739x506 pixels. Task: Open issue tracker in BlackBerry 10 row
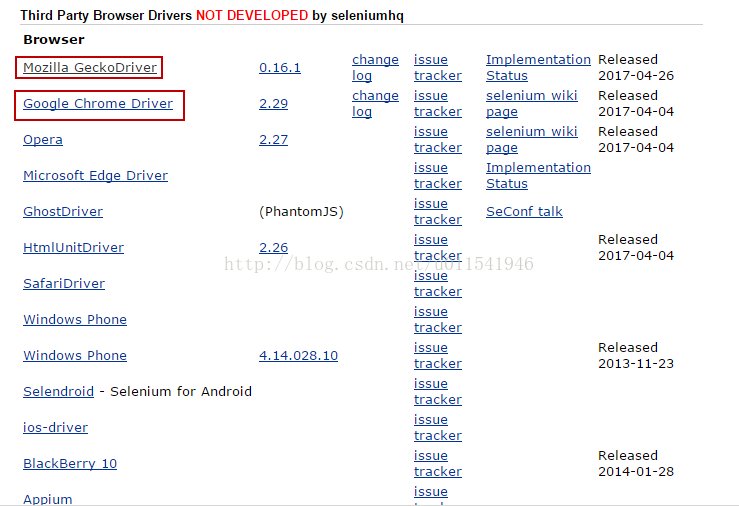438,464
